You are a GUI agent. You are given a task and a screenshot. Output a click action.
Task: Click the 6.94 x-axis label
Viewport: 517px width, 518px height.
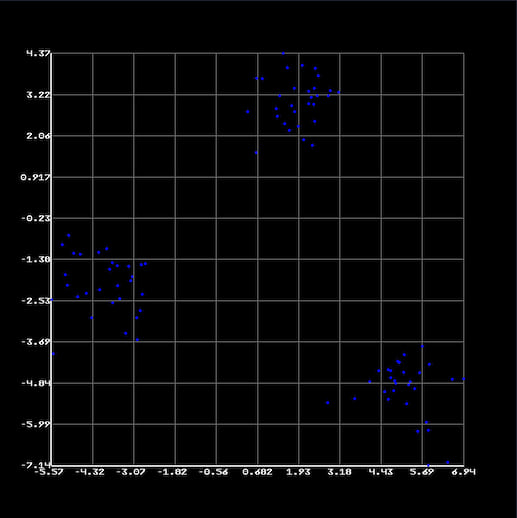pos(464,472)
